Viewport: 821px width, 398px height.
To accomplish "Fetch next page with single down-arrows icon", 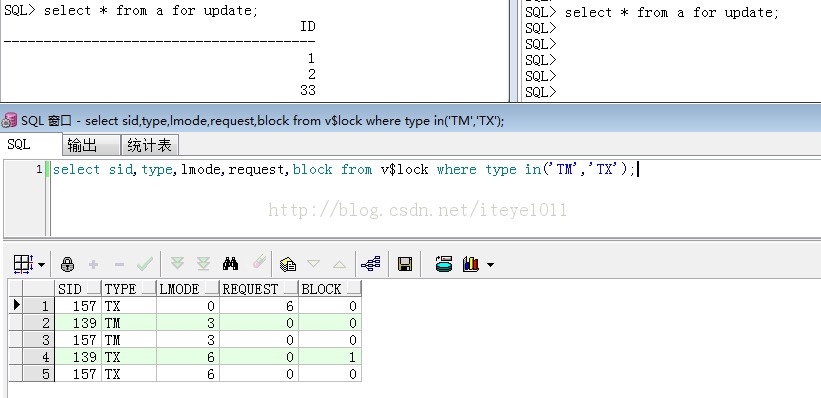I will (177, 263).
